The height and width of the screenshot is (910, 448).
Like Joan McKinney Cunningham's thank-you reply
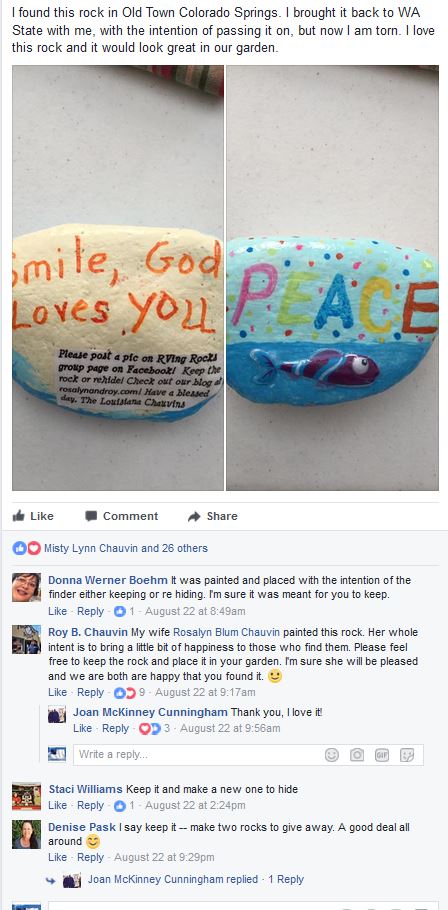click(82, 728)
